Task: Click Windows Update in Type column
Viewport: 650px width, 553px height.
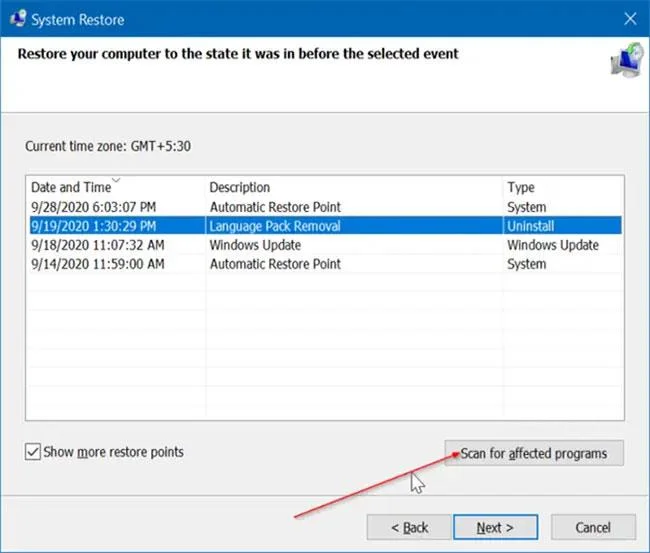Action: (x=553, y=245)
